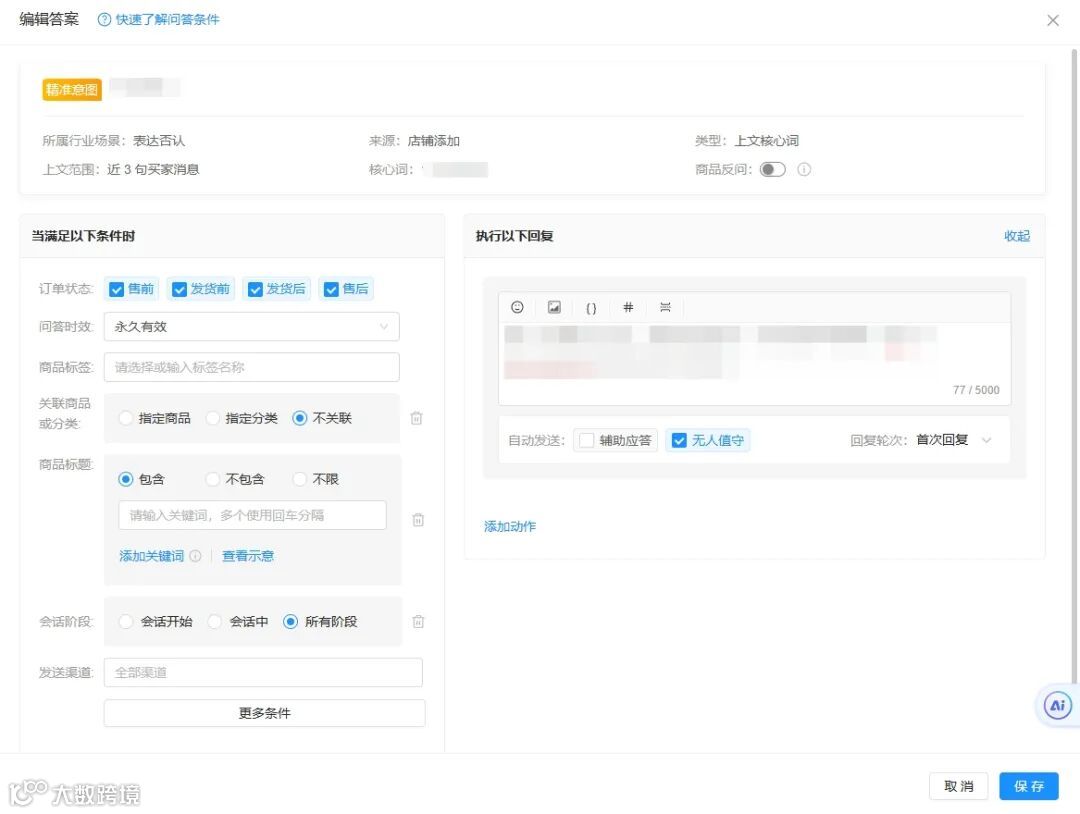Insert a variable with the braces icon
This screenshot has width=1080, height=814.
(x=591, y=308)
